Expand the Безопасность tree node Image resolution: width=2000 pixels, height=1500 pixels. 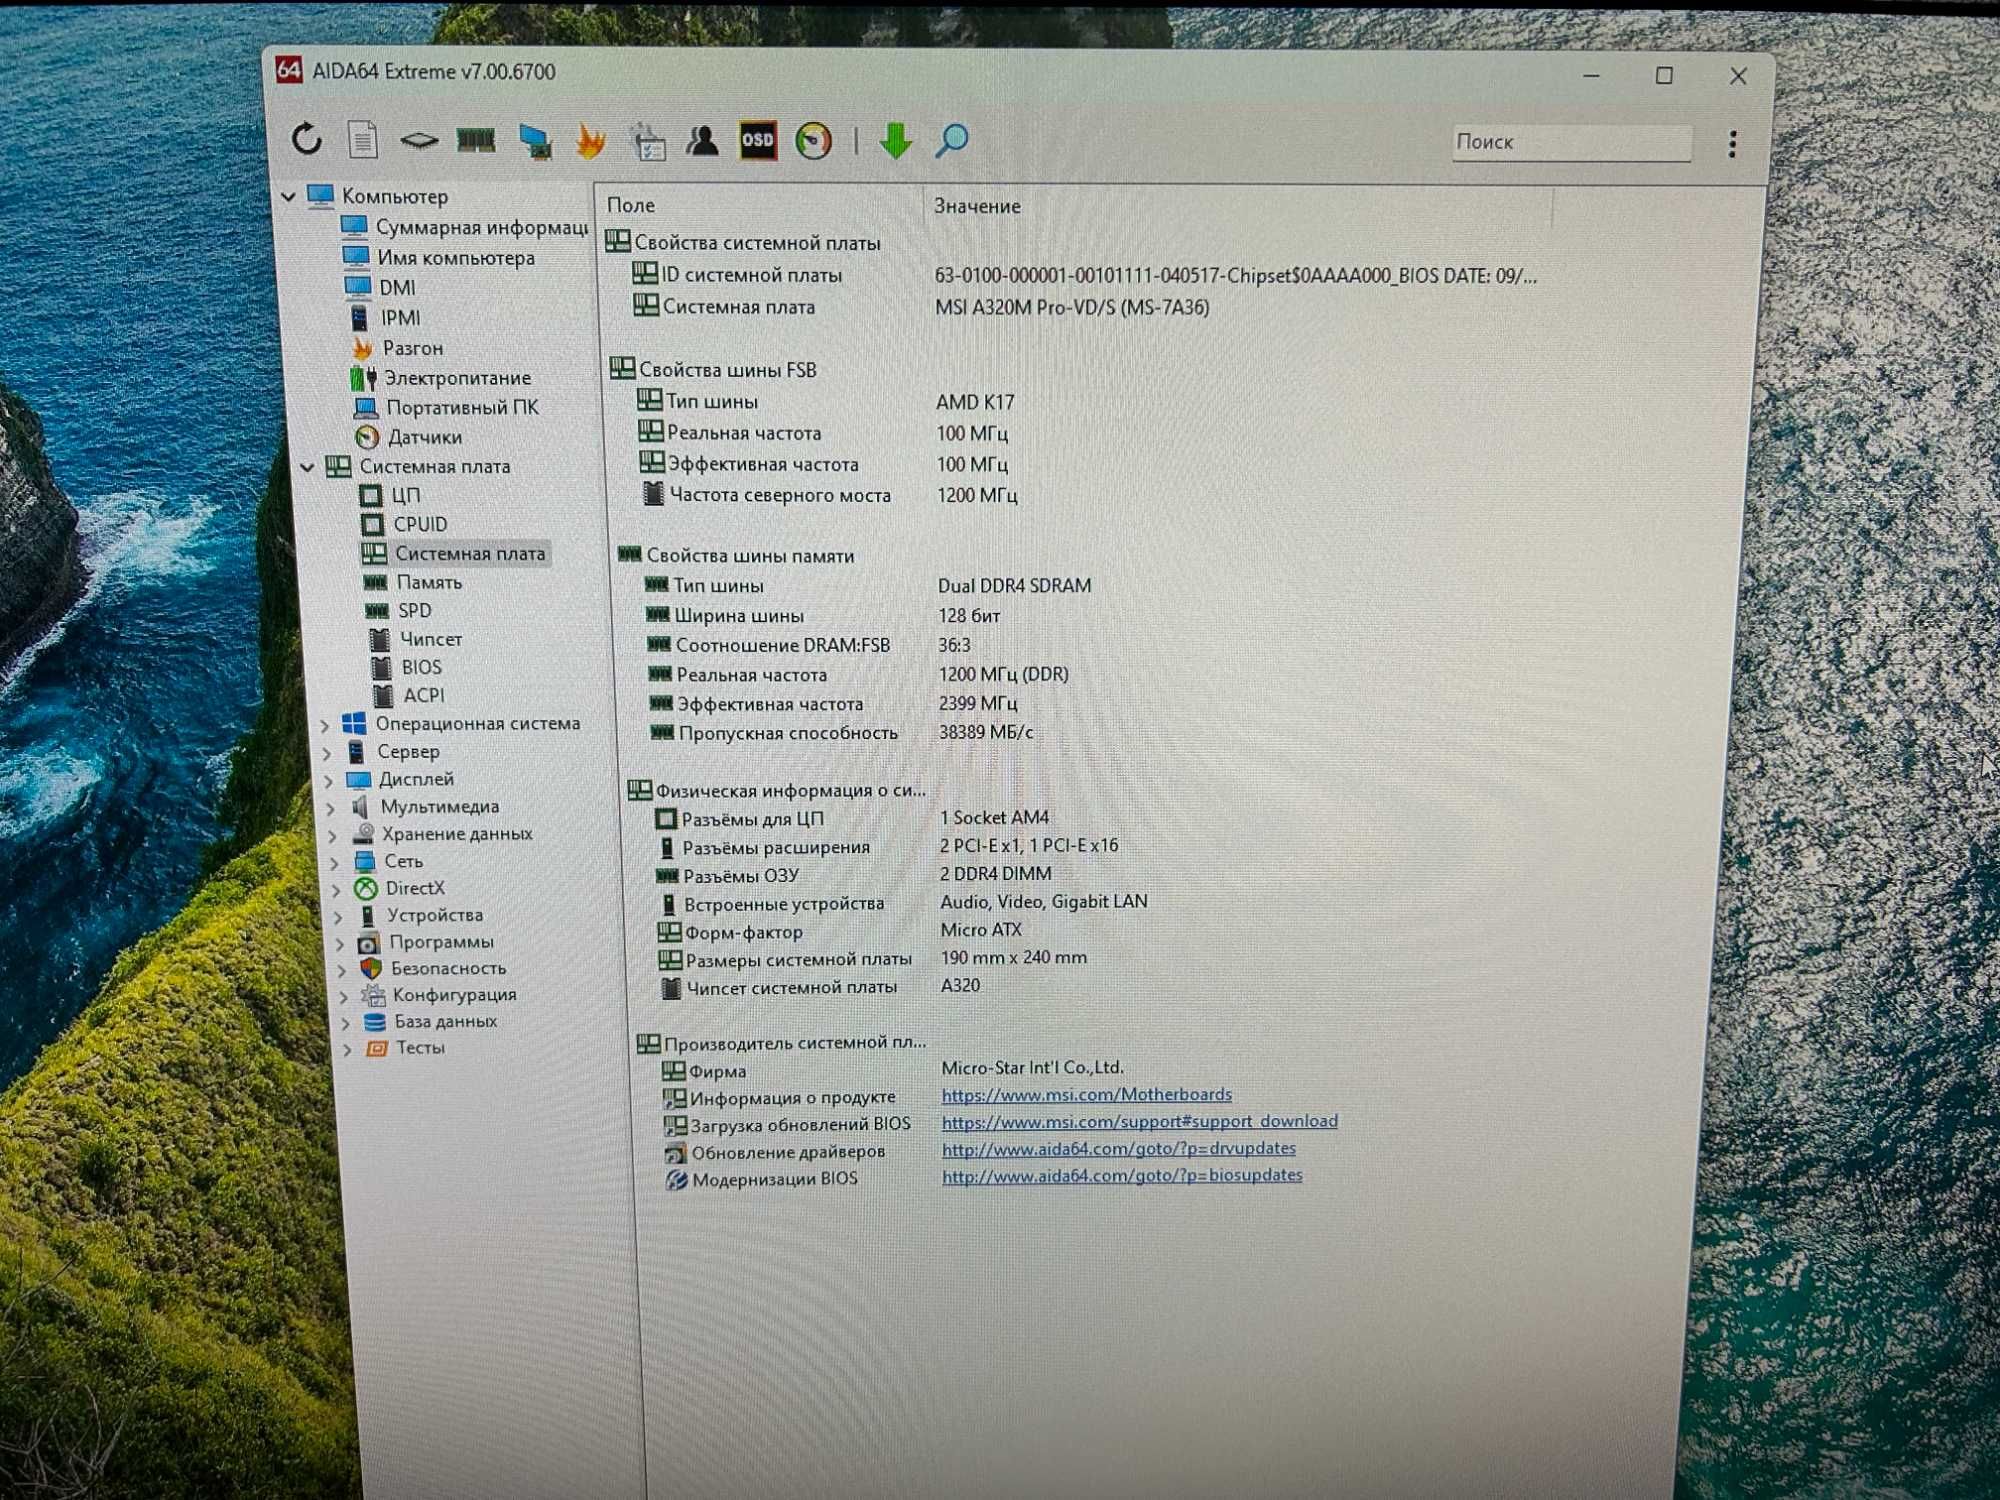(343, 970)
